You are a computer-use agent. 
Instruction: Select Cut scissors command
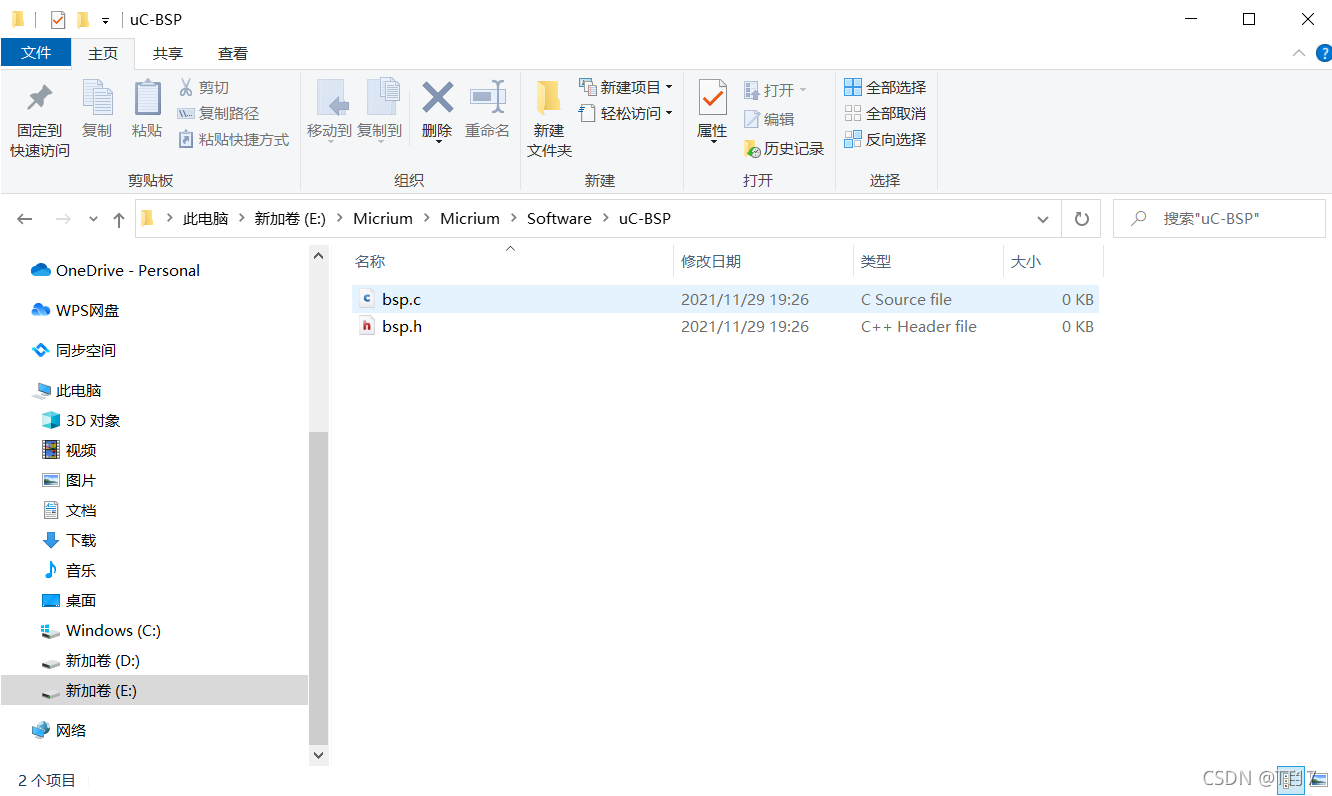click(204, 88)
